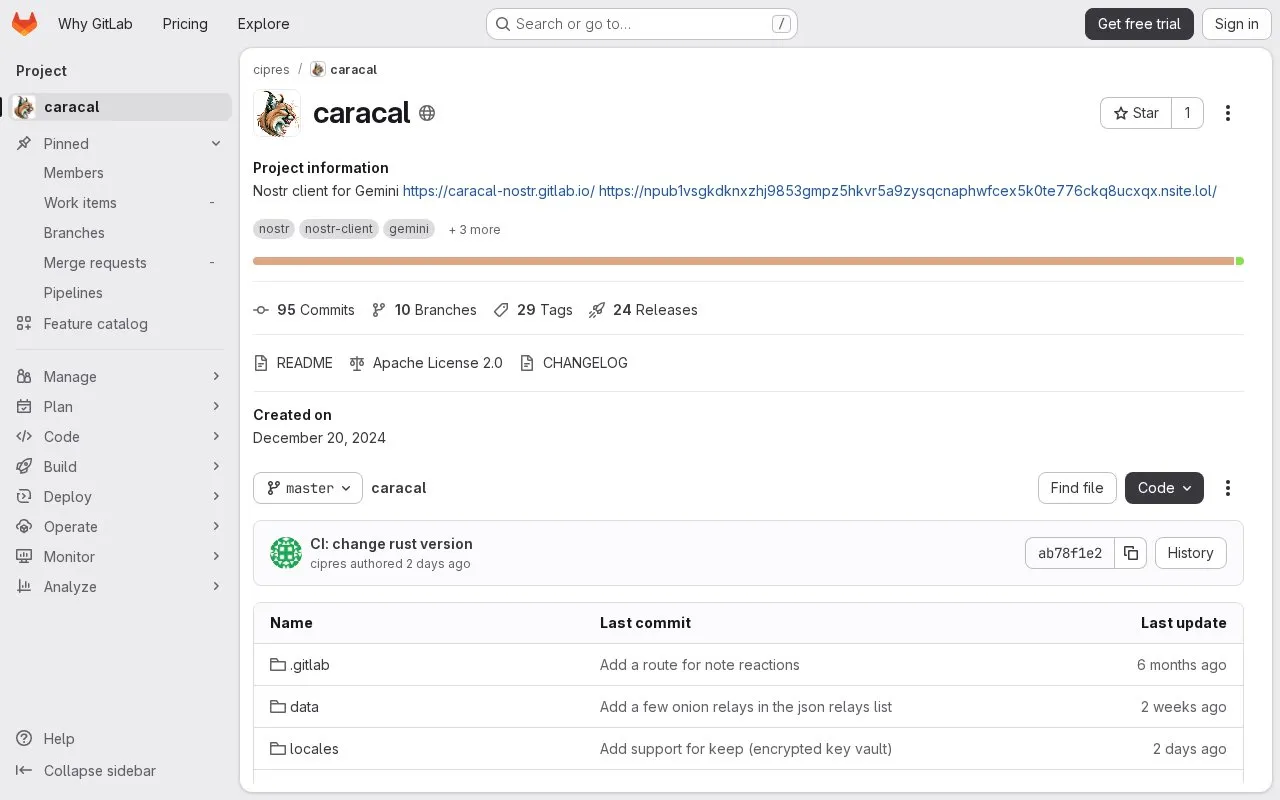The height and width of the screenshot is (800, 1280).
Task: Open the README file link
Action: [293, 363]
